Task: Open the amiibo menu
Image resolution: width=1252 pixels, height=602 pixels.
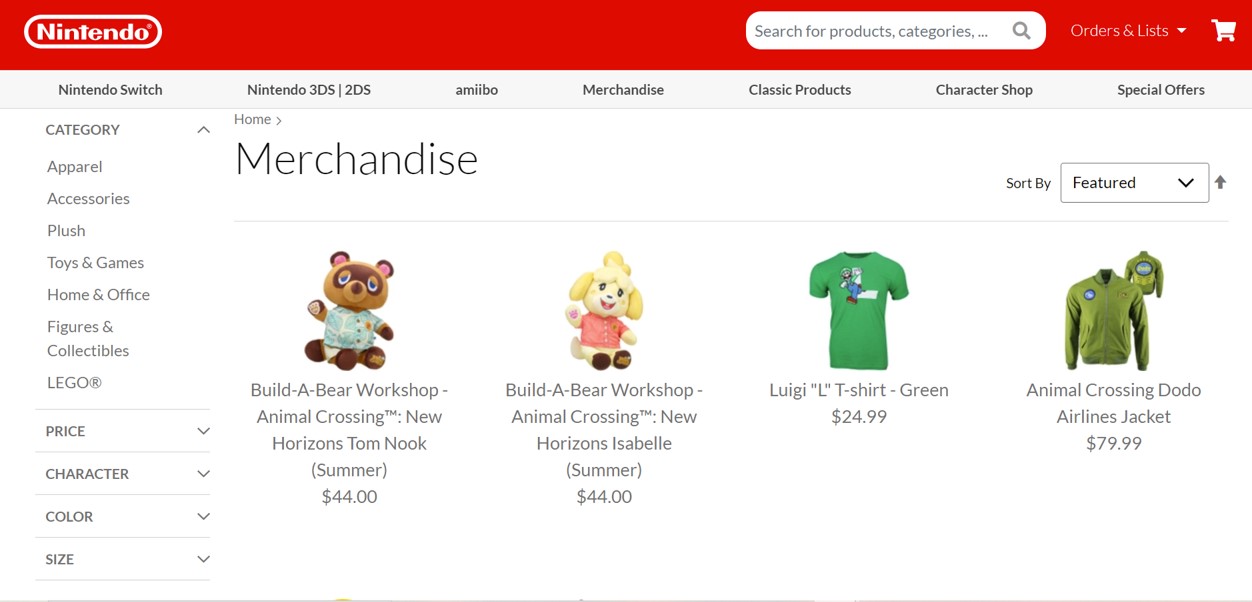Action: 477,90
